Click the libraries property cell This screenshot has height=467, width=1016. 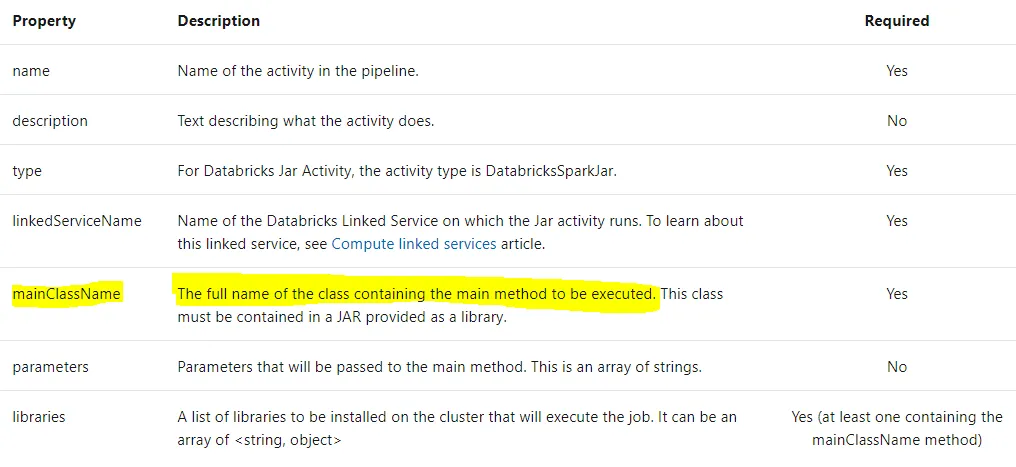tap(39, 417)
